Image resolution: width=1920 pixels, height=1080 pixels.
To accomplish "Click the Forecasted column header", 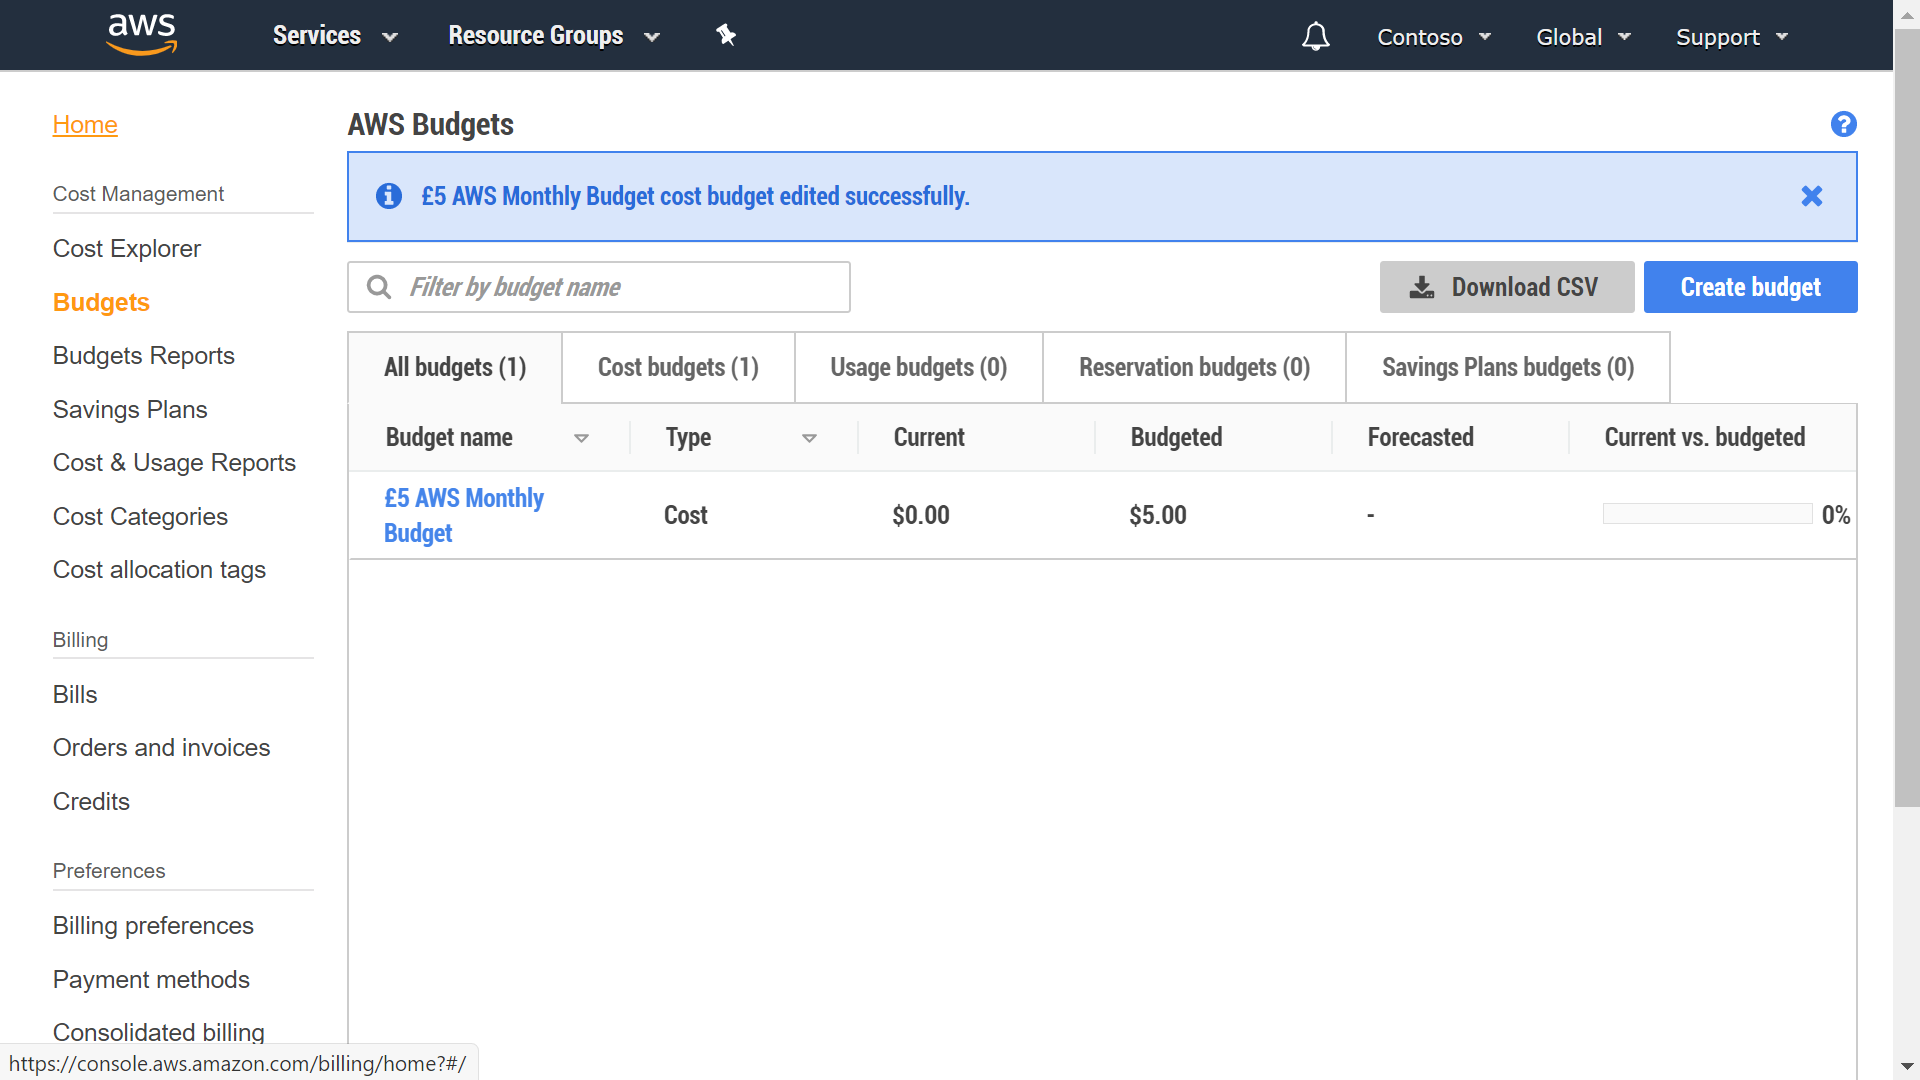I will click(1420, 437).
